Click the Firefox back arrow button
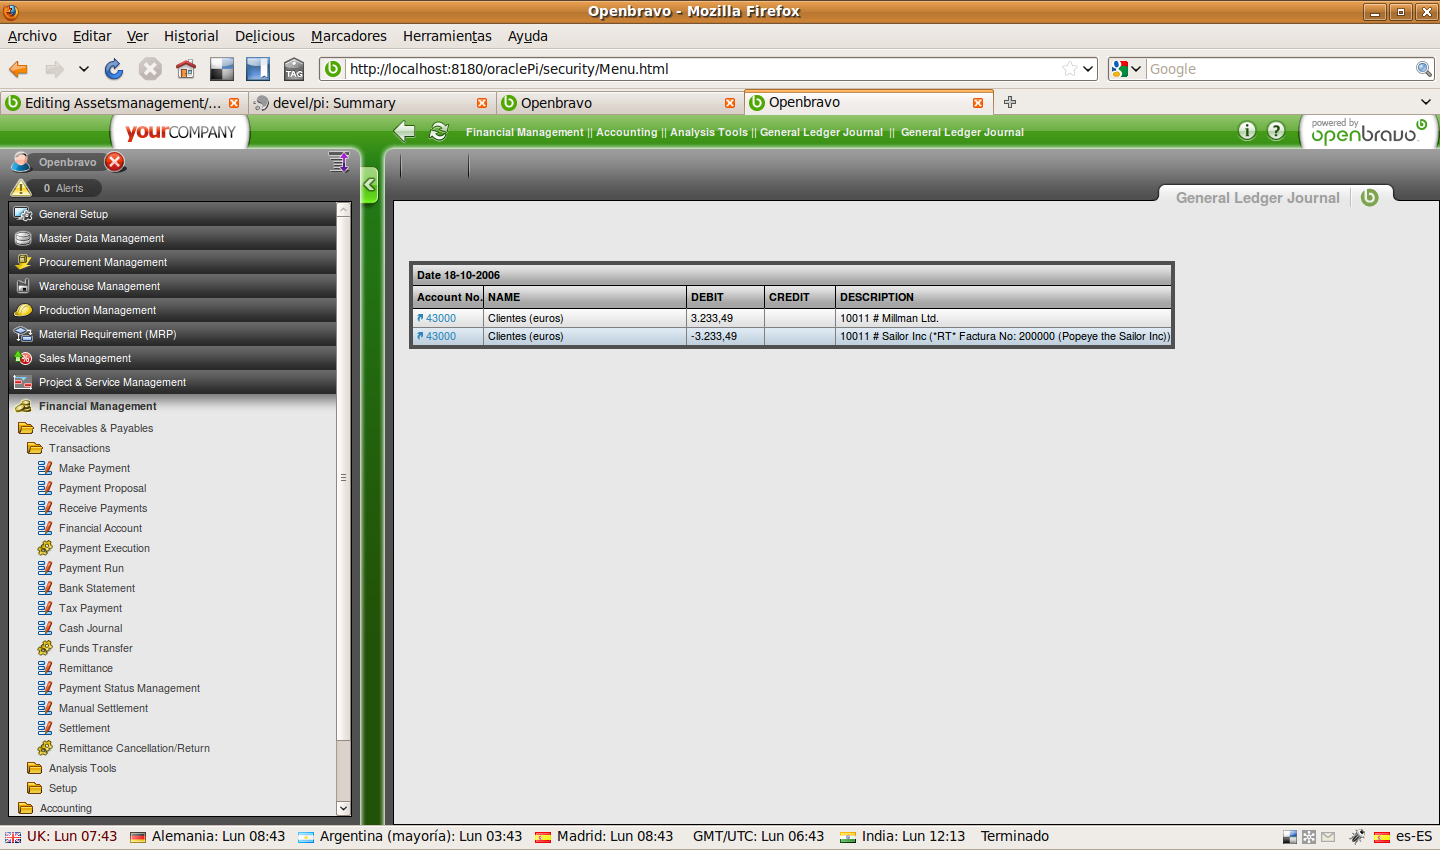 click(x=19, y=69)
